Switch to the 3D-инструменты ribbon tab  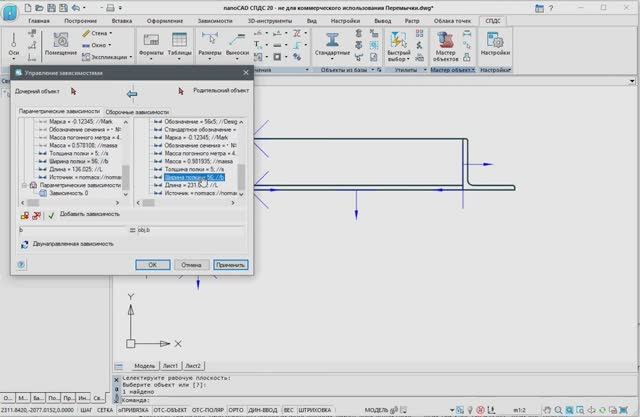tap(270, 20)
